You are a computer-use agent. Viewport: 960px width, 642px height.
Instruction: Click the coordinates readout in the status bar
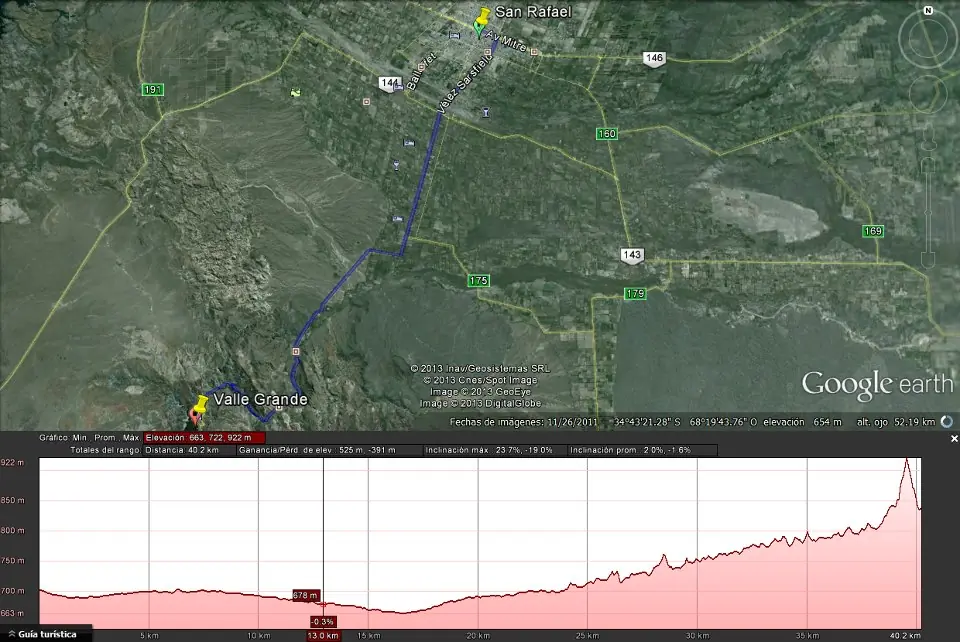pos(686,422)
